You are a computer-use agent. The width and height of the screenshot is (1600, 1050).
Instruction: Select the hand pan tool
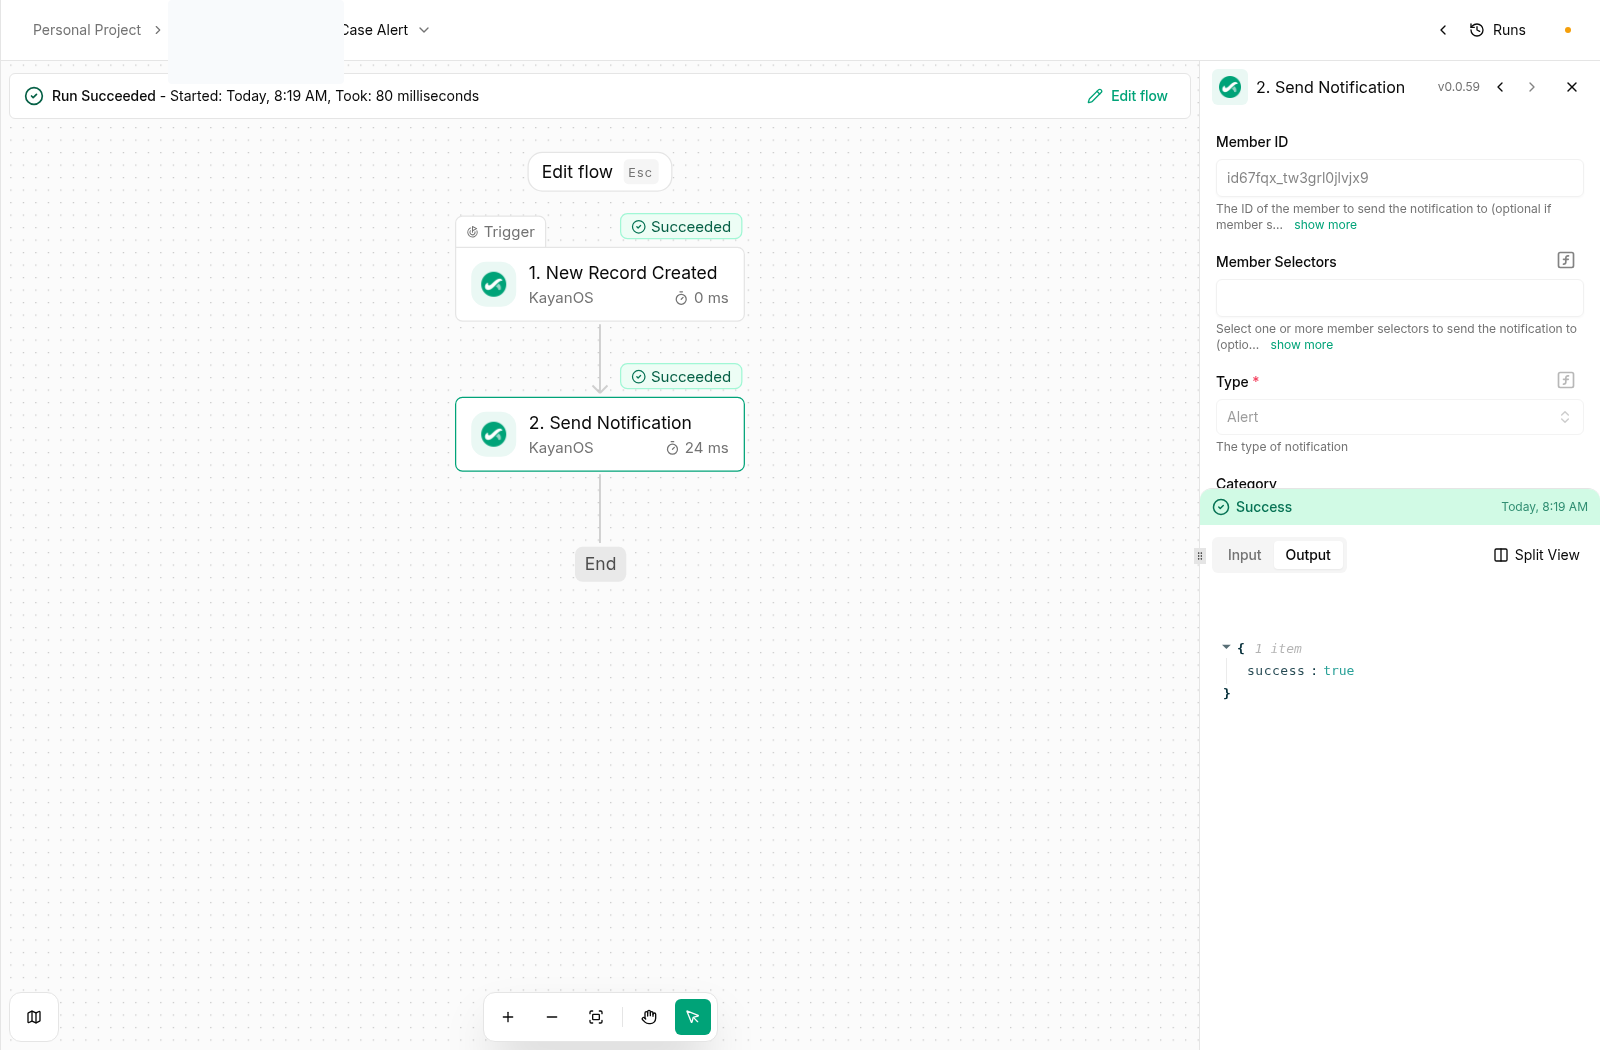[649, 1017]
